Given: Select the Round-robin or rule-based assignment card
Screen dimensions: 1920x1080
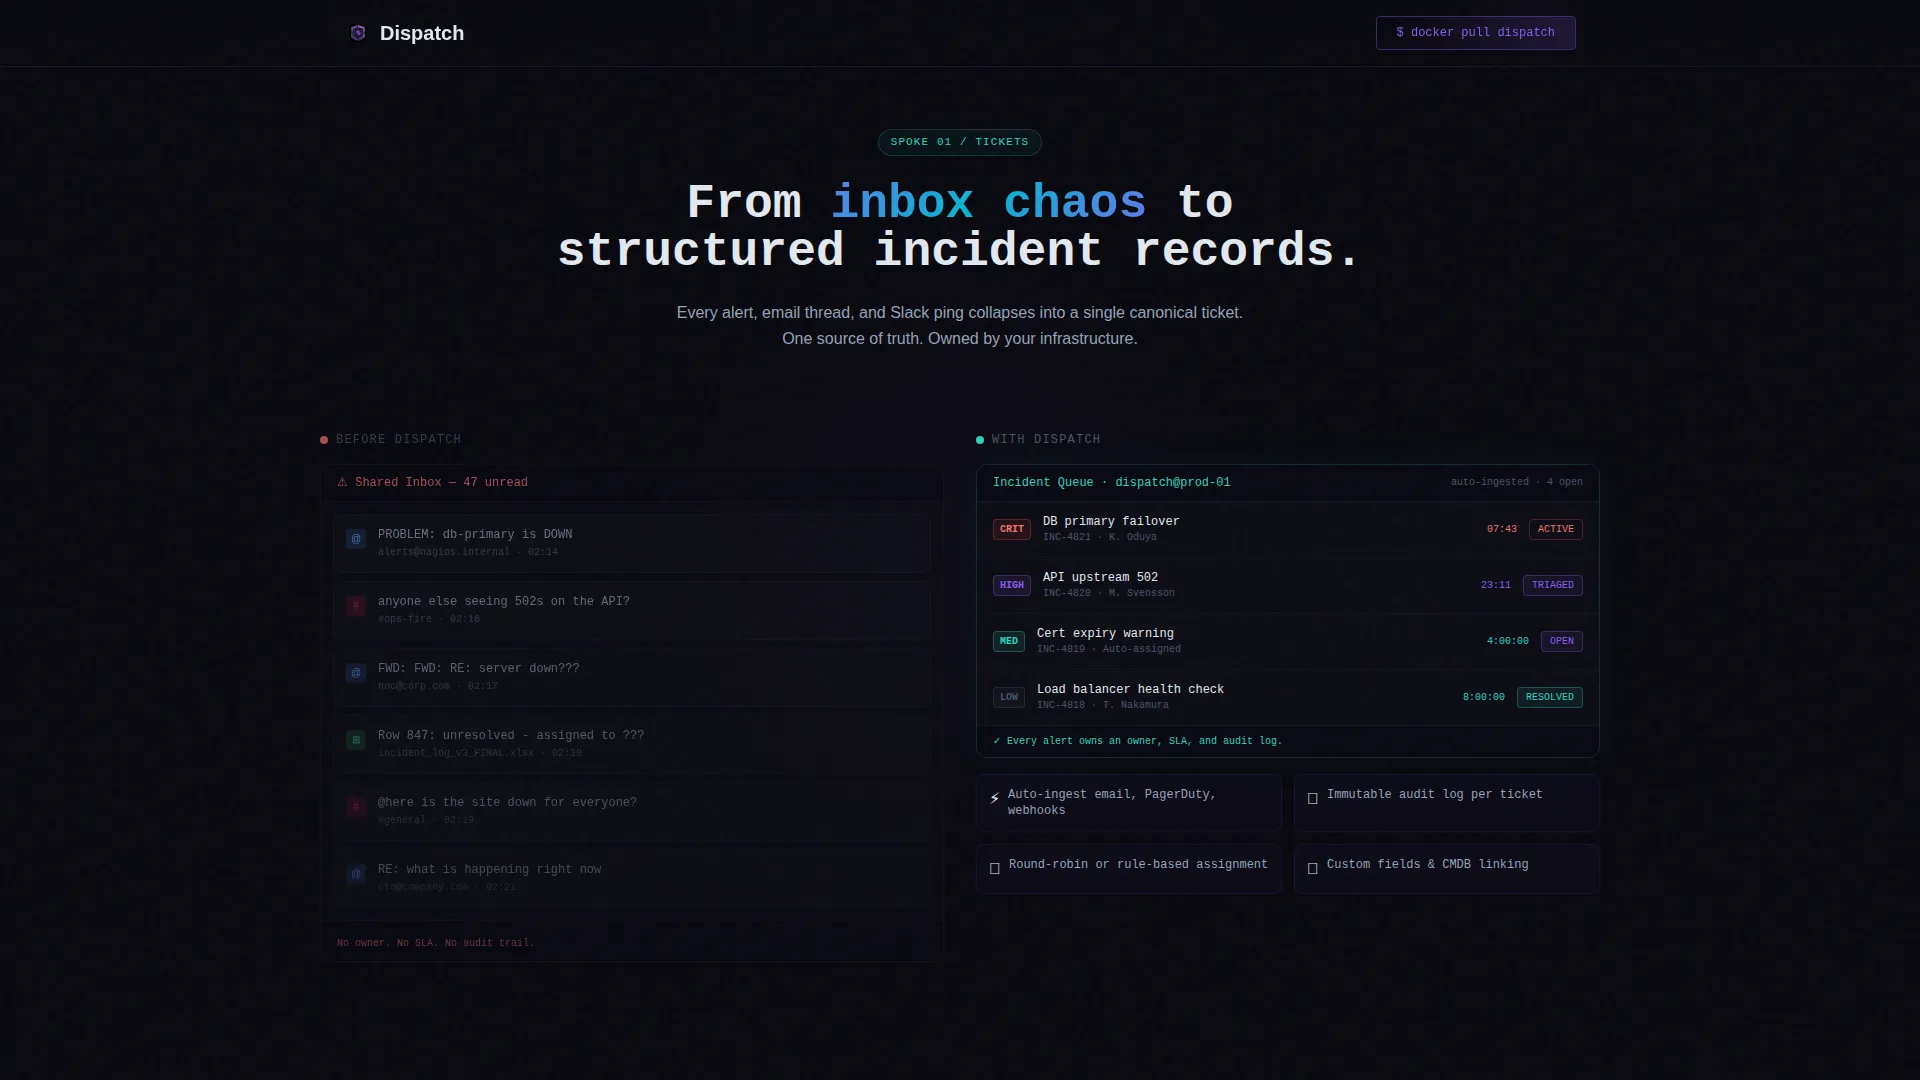Looking at the screenshot, I should click(1128, 869).
